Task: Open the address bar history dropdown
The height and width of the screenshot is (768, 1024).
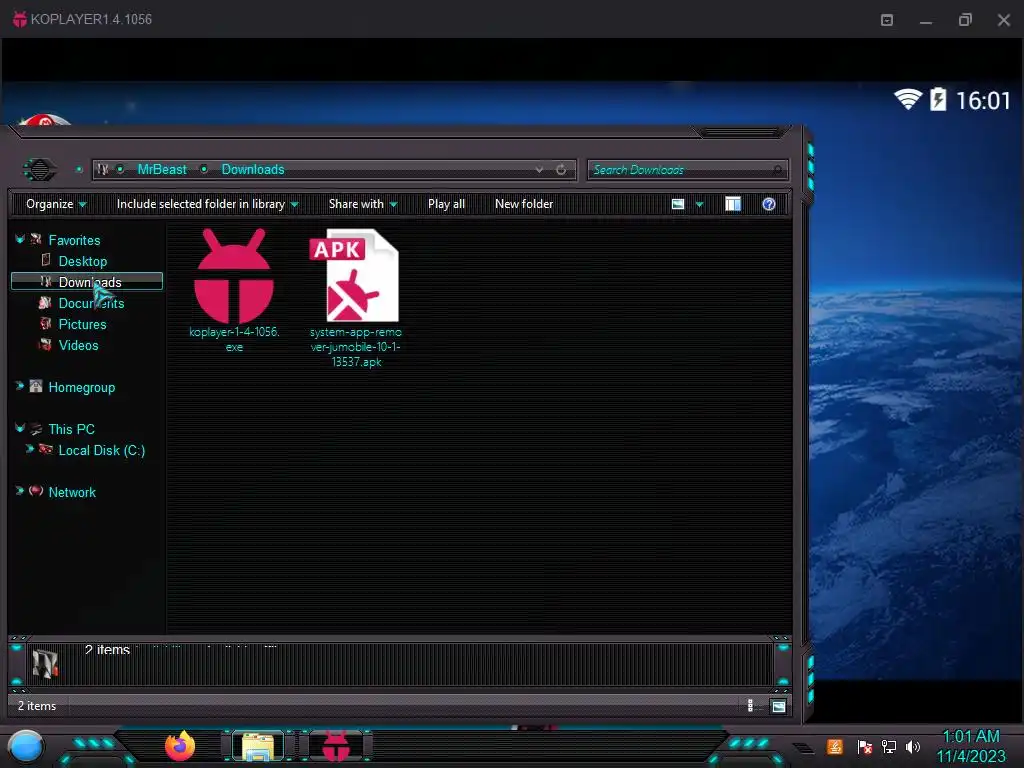Action: point(539,170)
